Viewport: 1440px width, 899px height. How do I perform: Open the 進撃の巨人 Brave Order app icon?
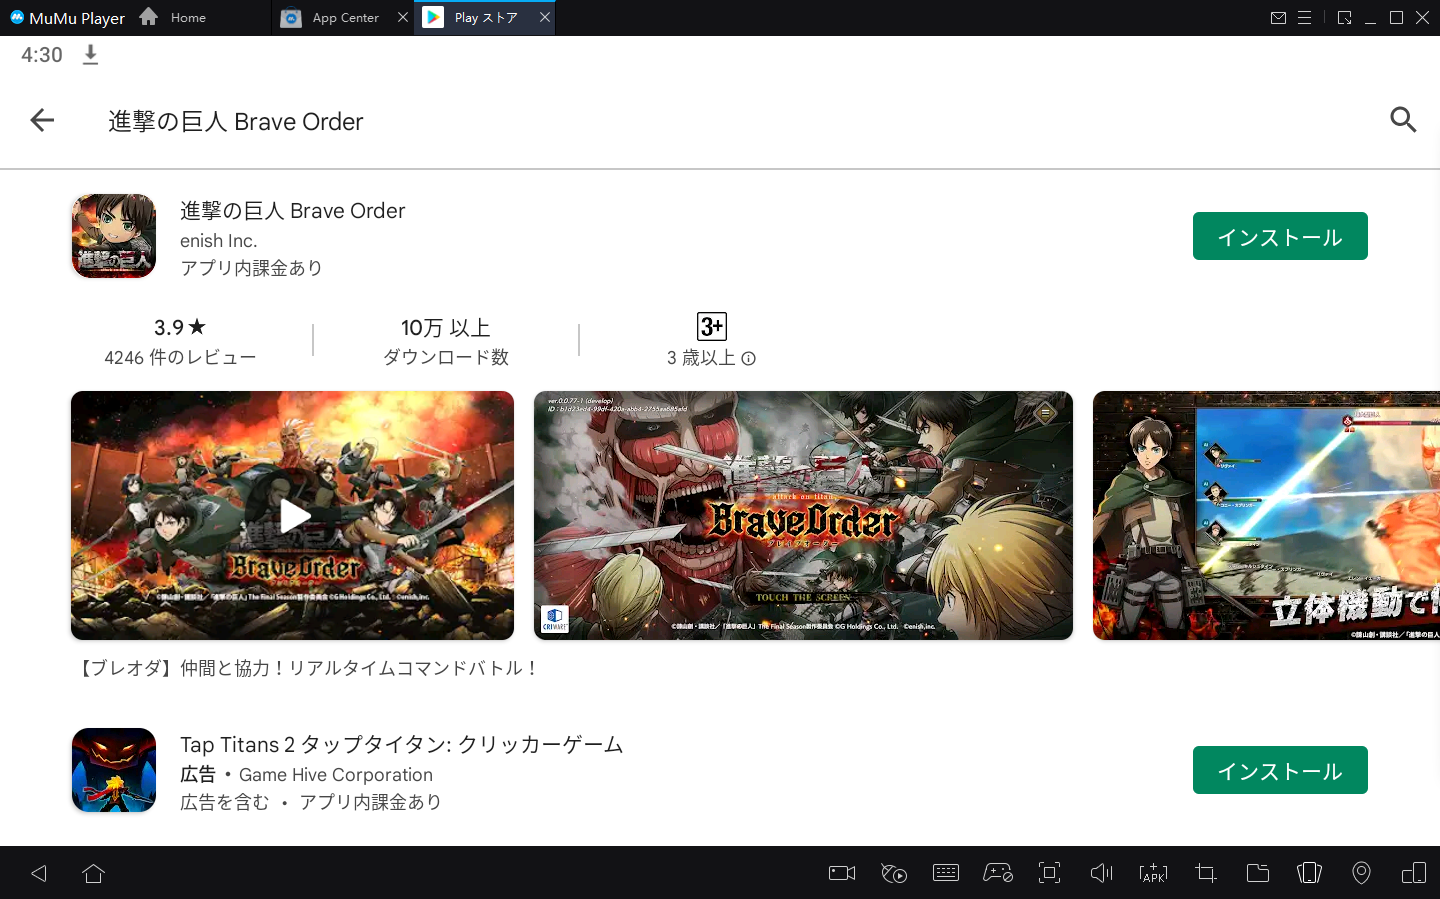pos(114,236)
